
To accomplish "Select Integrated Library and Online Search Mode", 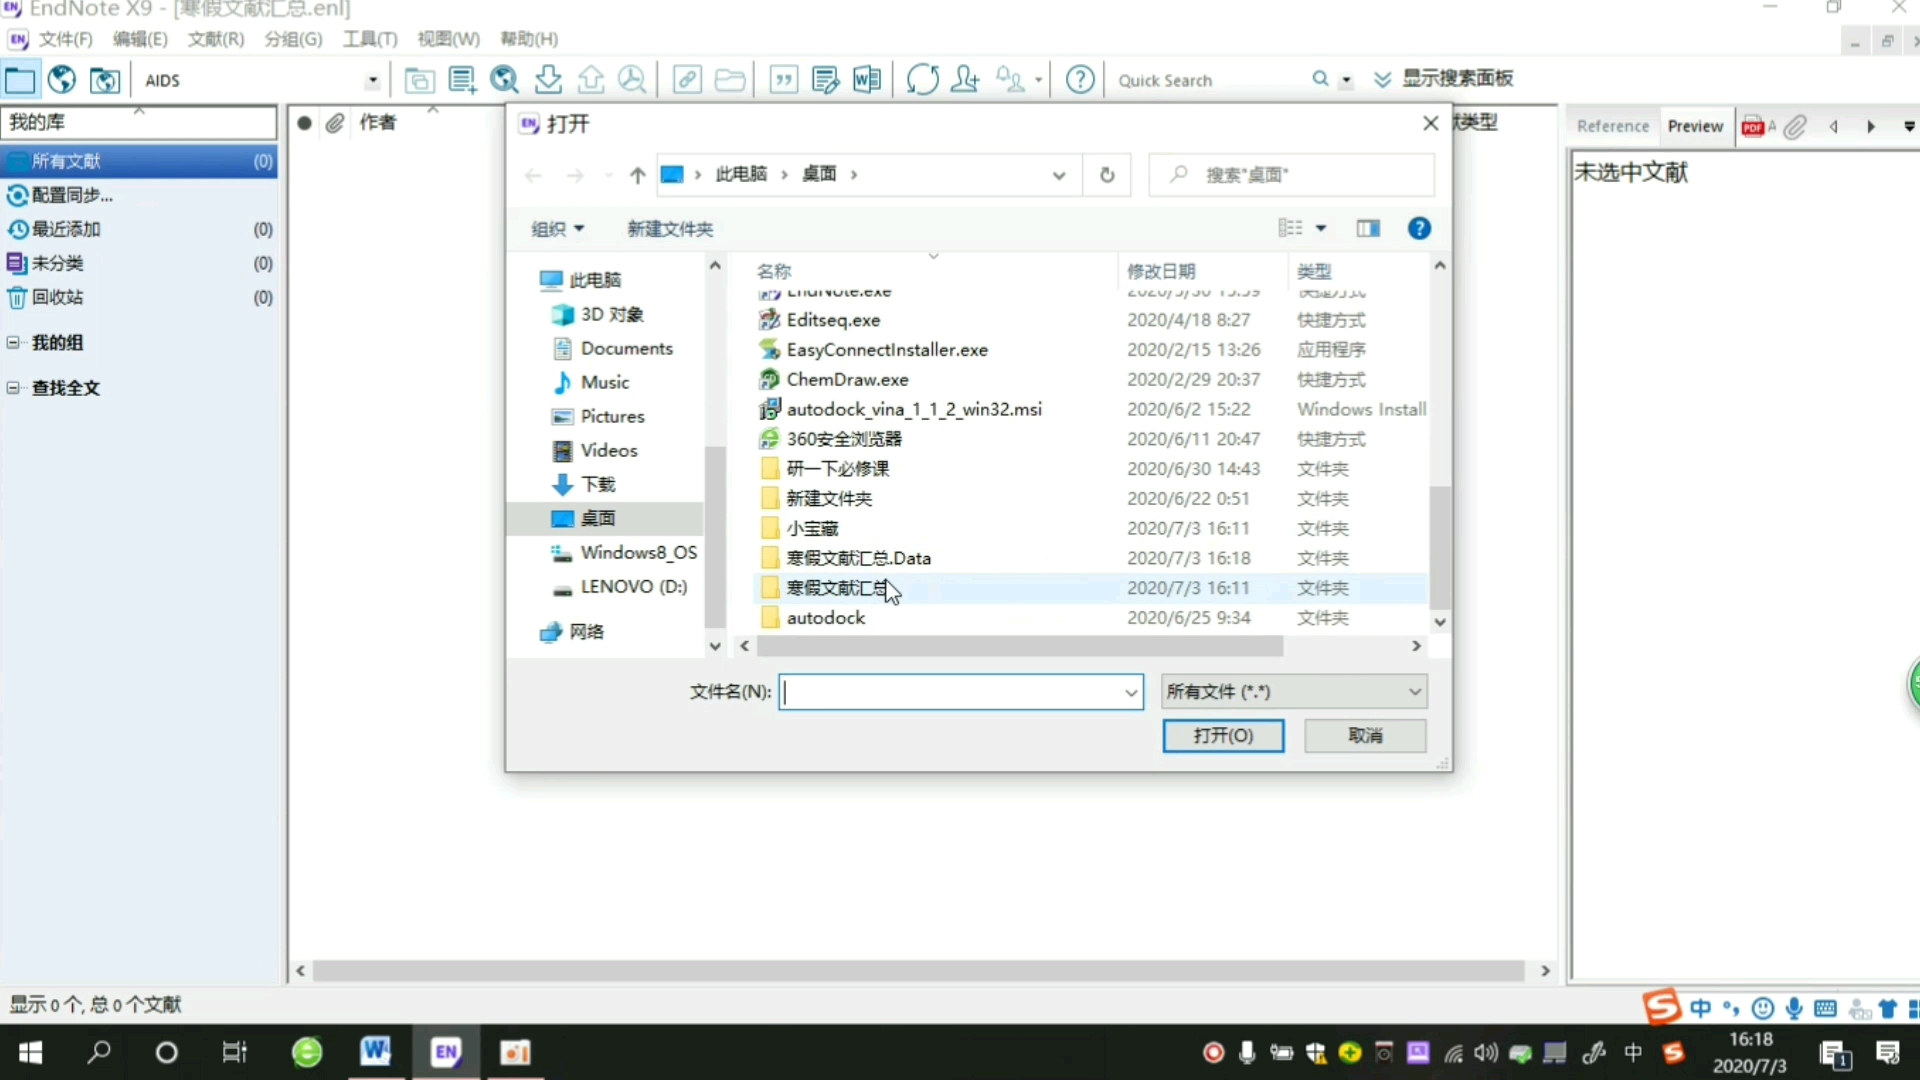I will point(105,79).
